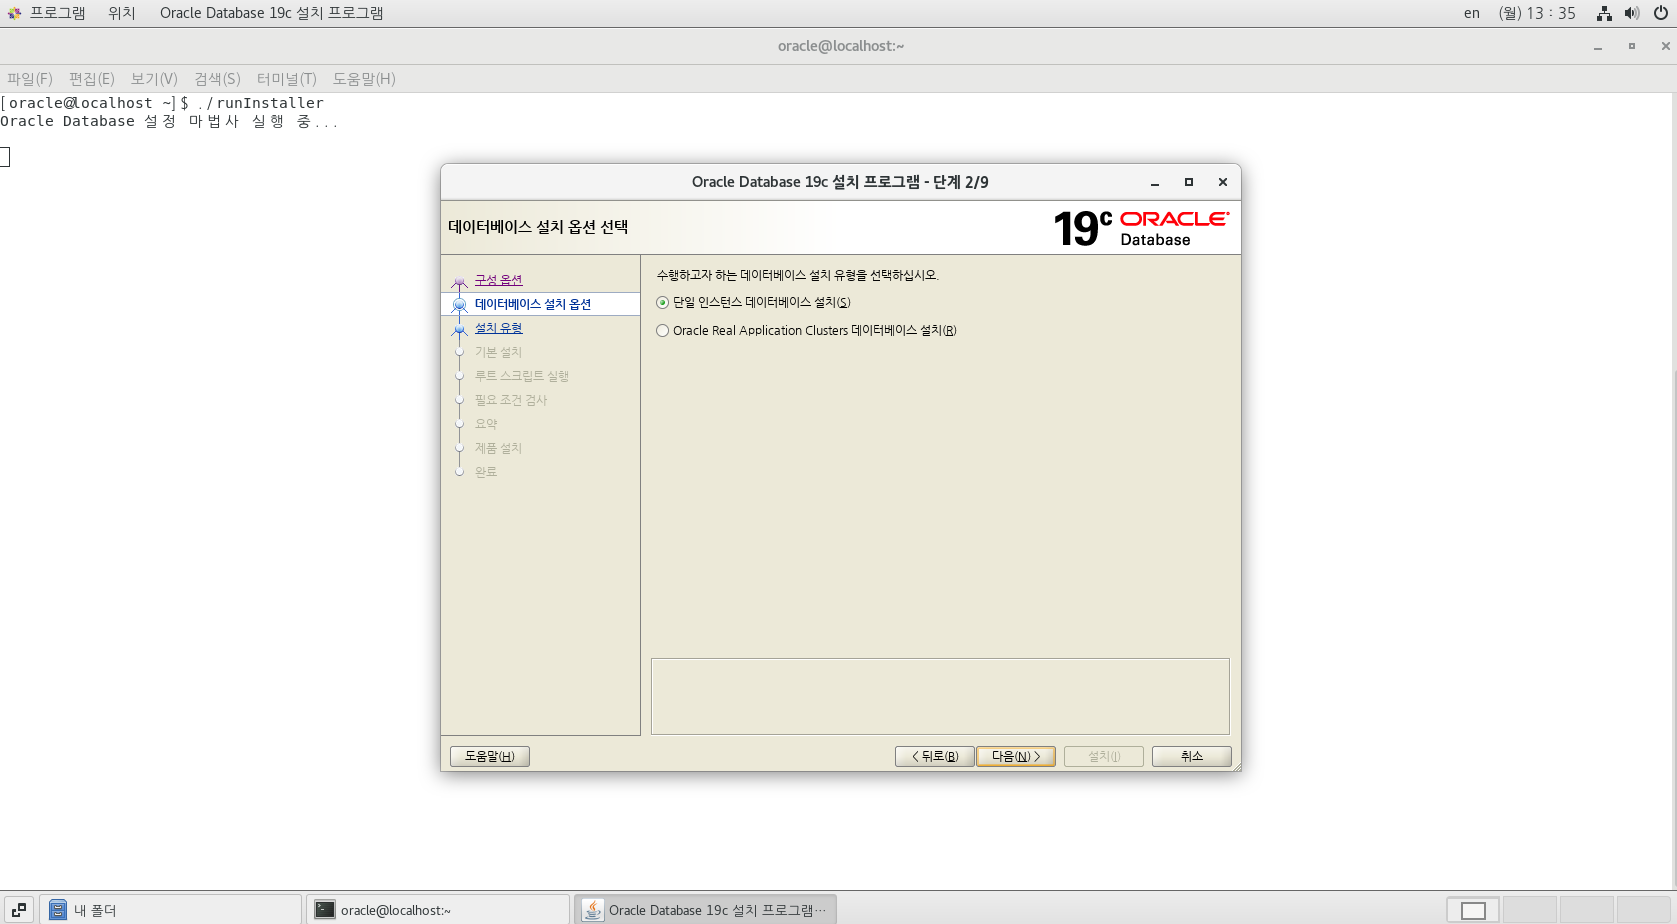The image size is (1677, 924).
Task: Click the 루트 스크립트 실행 step label
Action: point(521,376)
